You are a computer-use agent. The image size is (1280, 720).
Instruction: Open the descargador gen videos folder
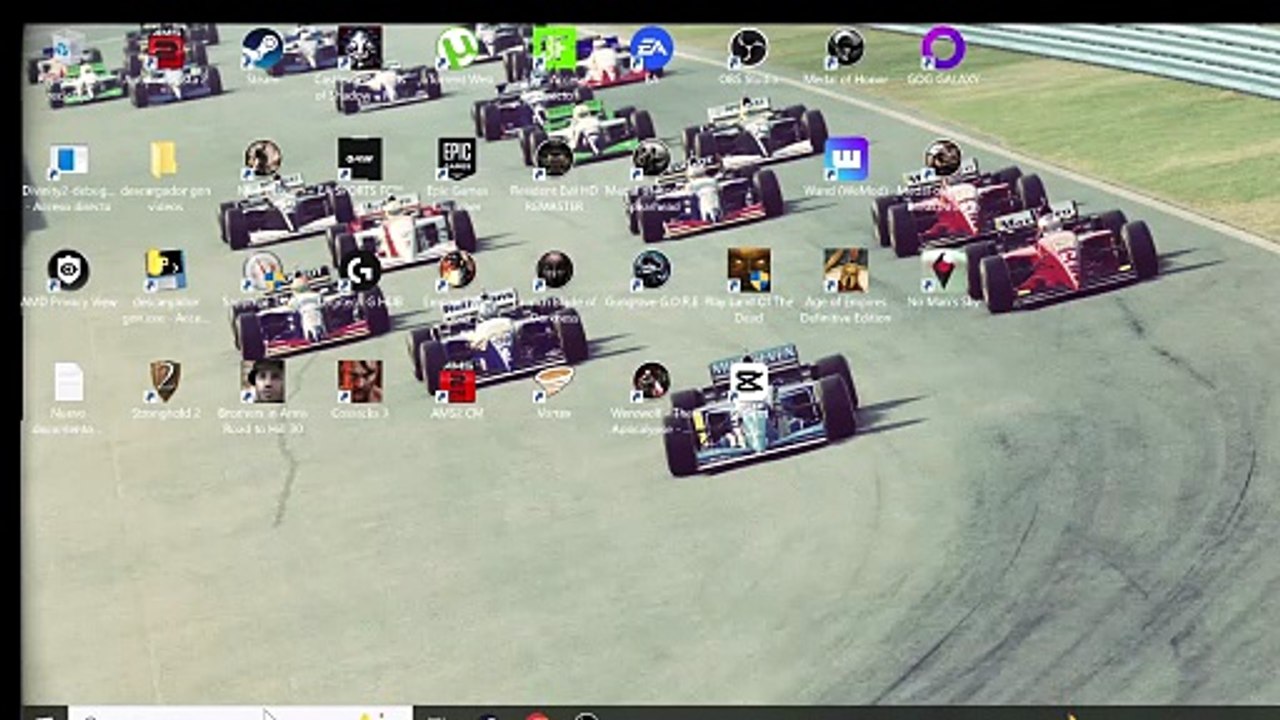(x=164, y=159)
